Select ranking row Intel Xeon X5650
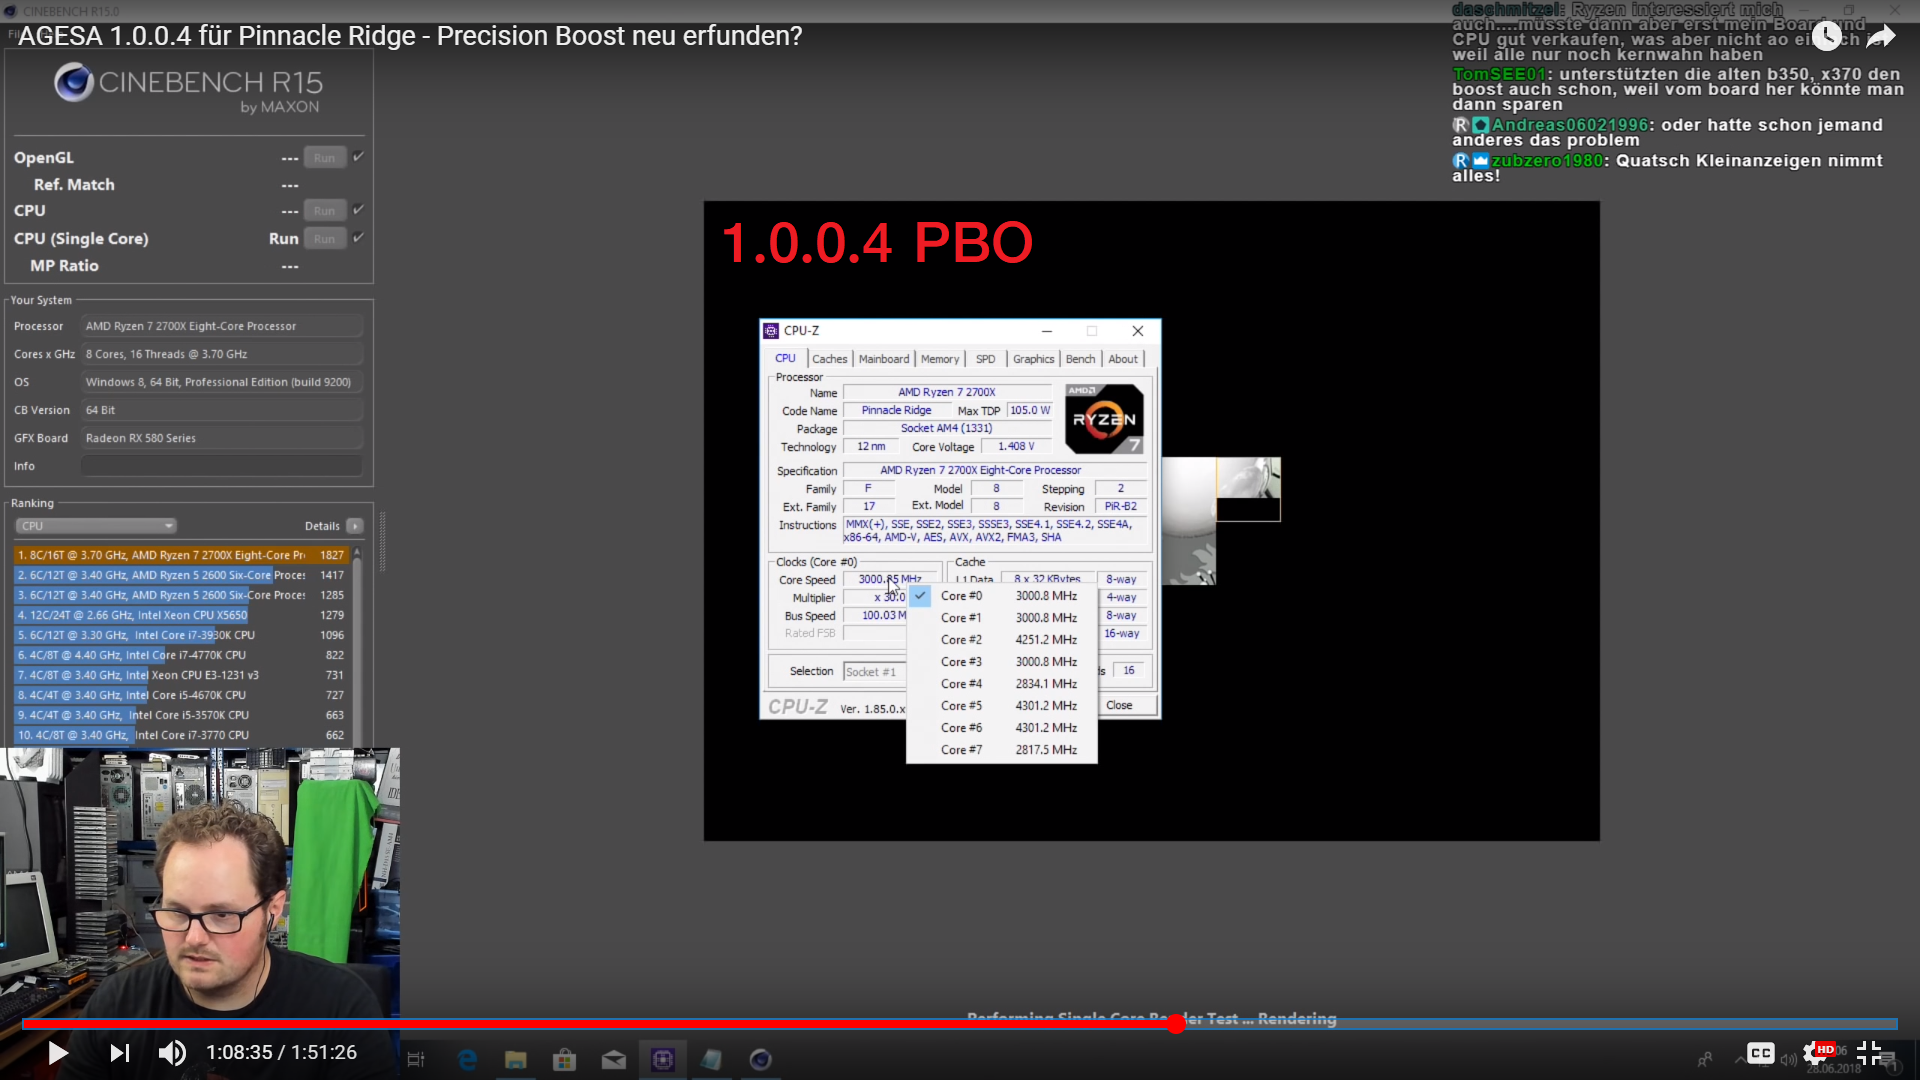The width and height of the screenshot is (1920, 1080). pyautogui.click(x=181, y=615)
